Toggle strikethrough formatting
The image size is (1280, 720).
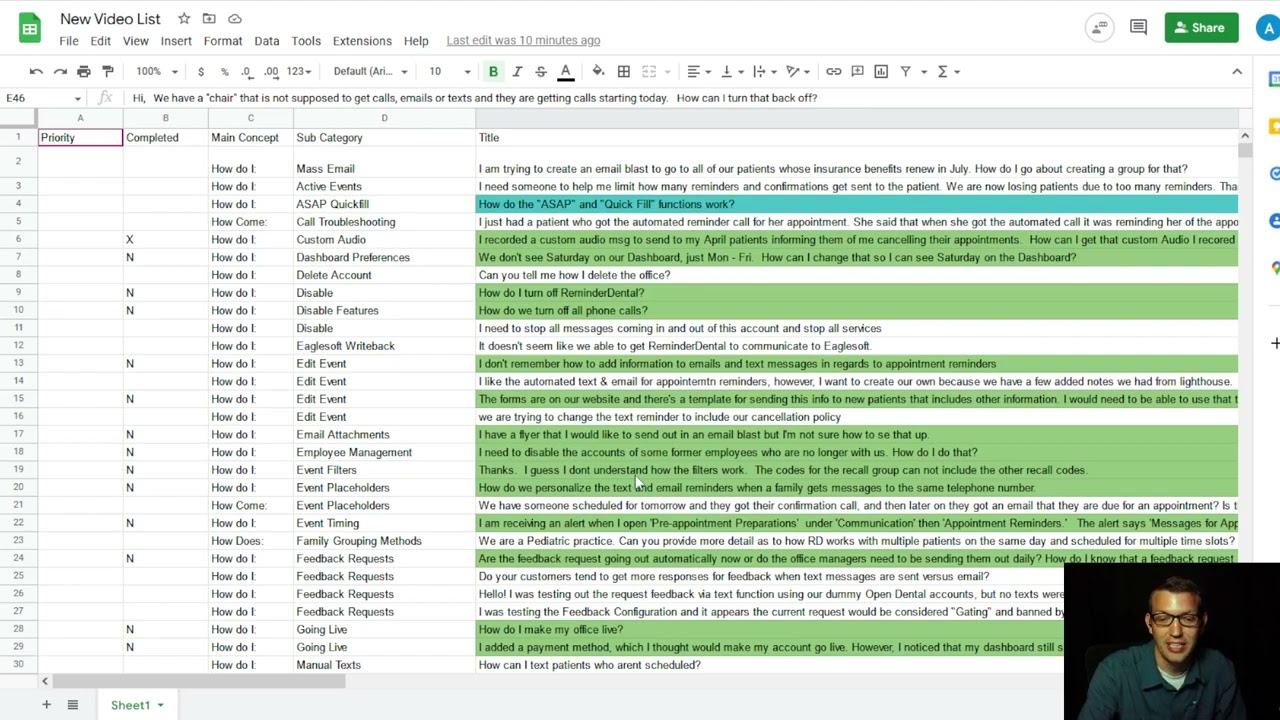tap(541, 71)
